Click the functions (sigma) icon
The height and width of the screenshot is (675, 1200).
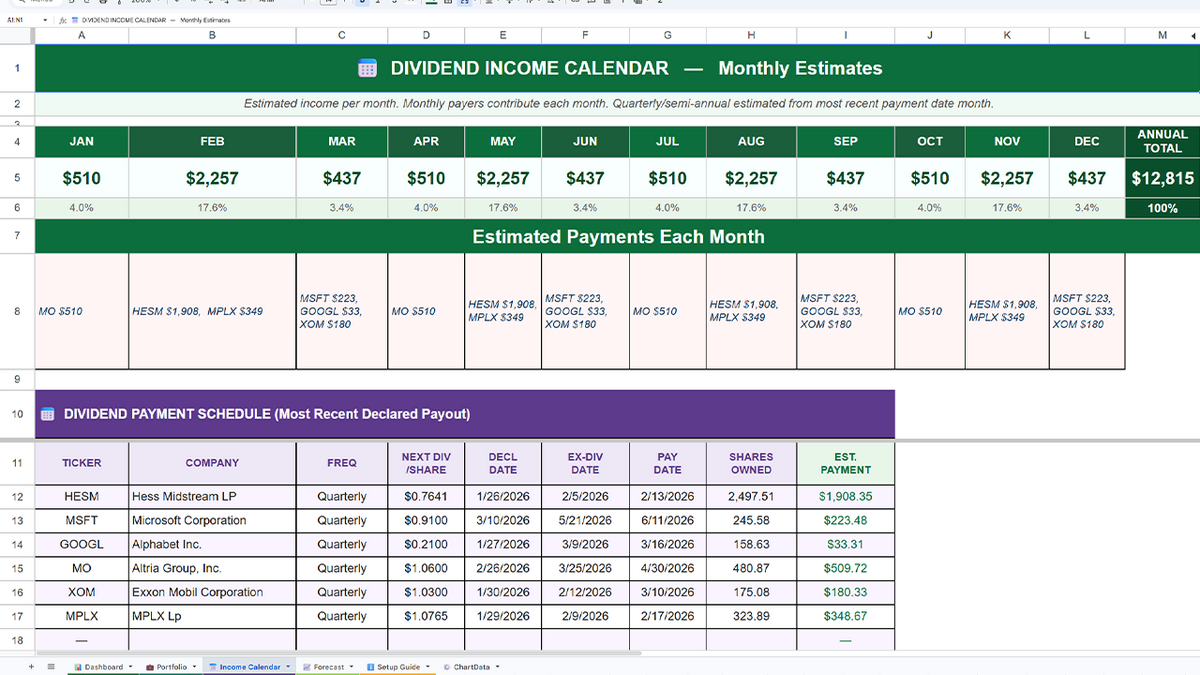pos(660,4)
